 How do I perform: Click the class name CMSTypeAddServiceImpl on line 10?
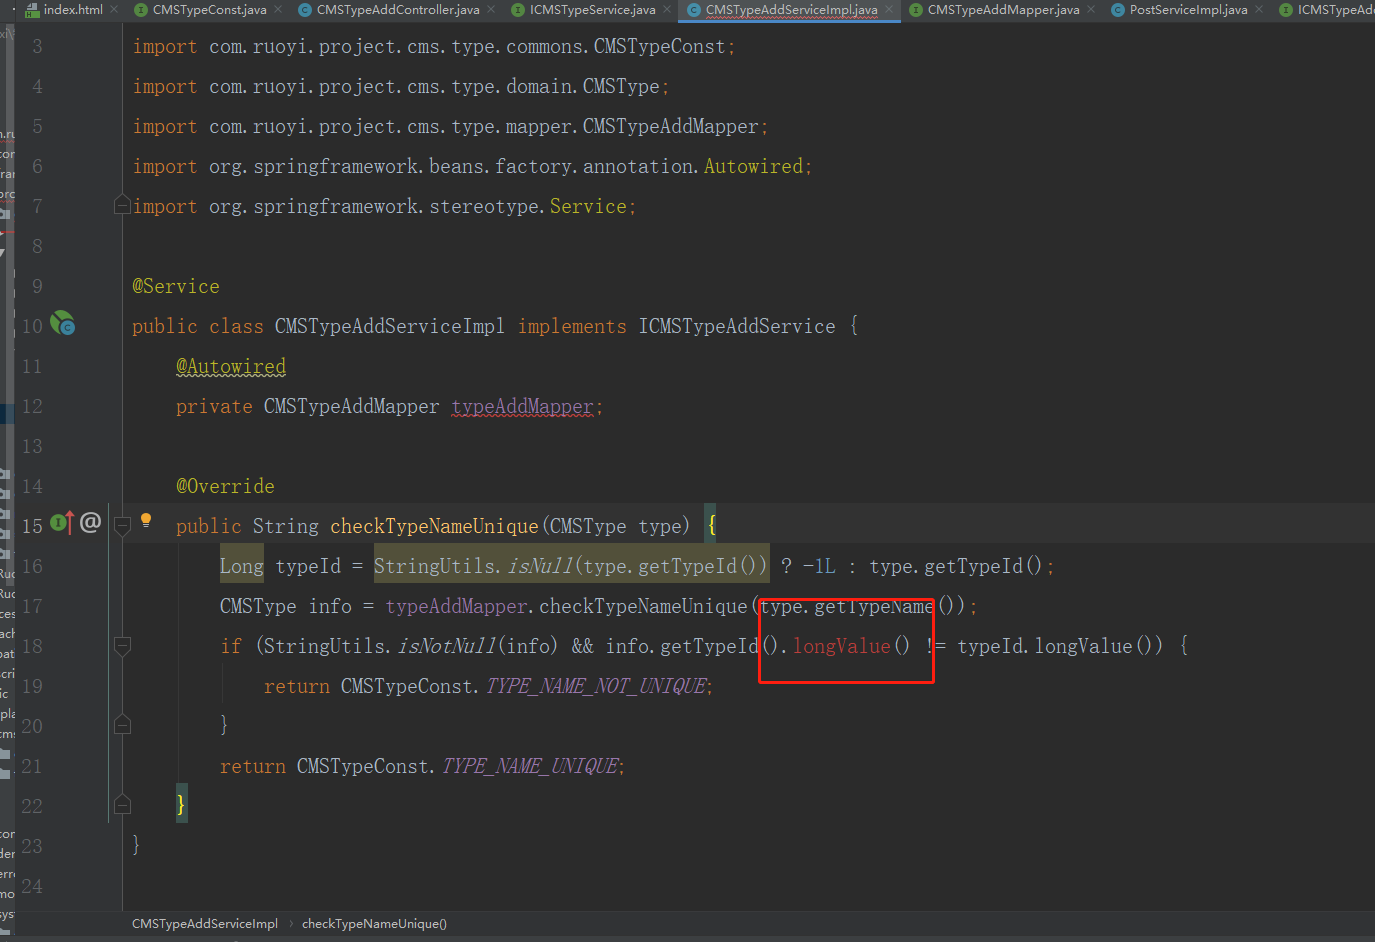click(390, 327)
